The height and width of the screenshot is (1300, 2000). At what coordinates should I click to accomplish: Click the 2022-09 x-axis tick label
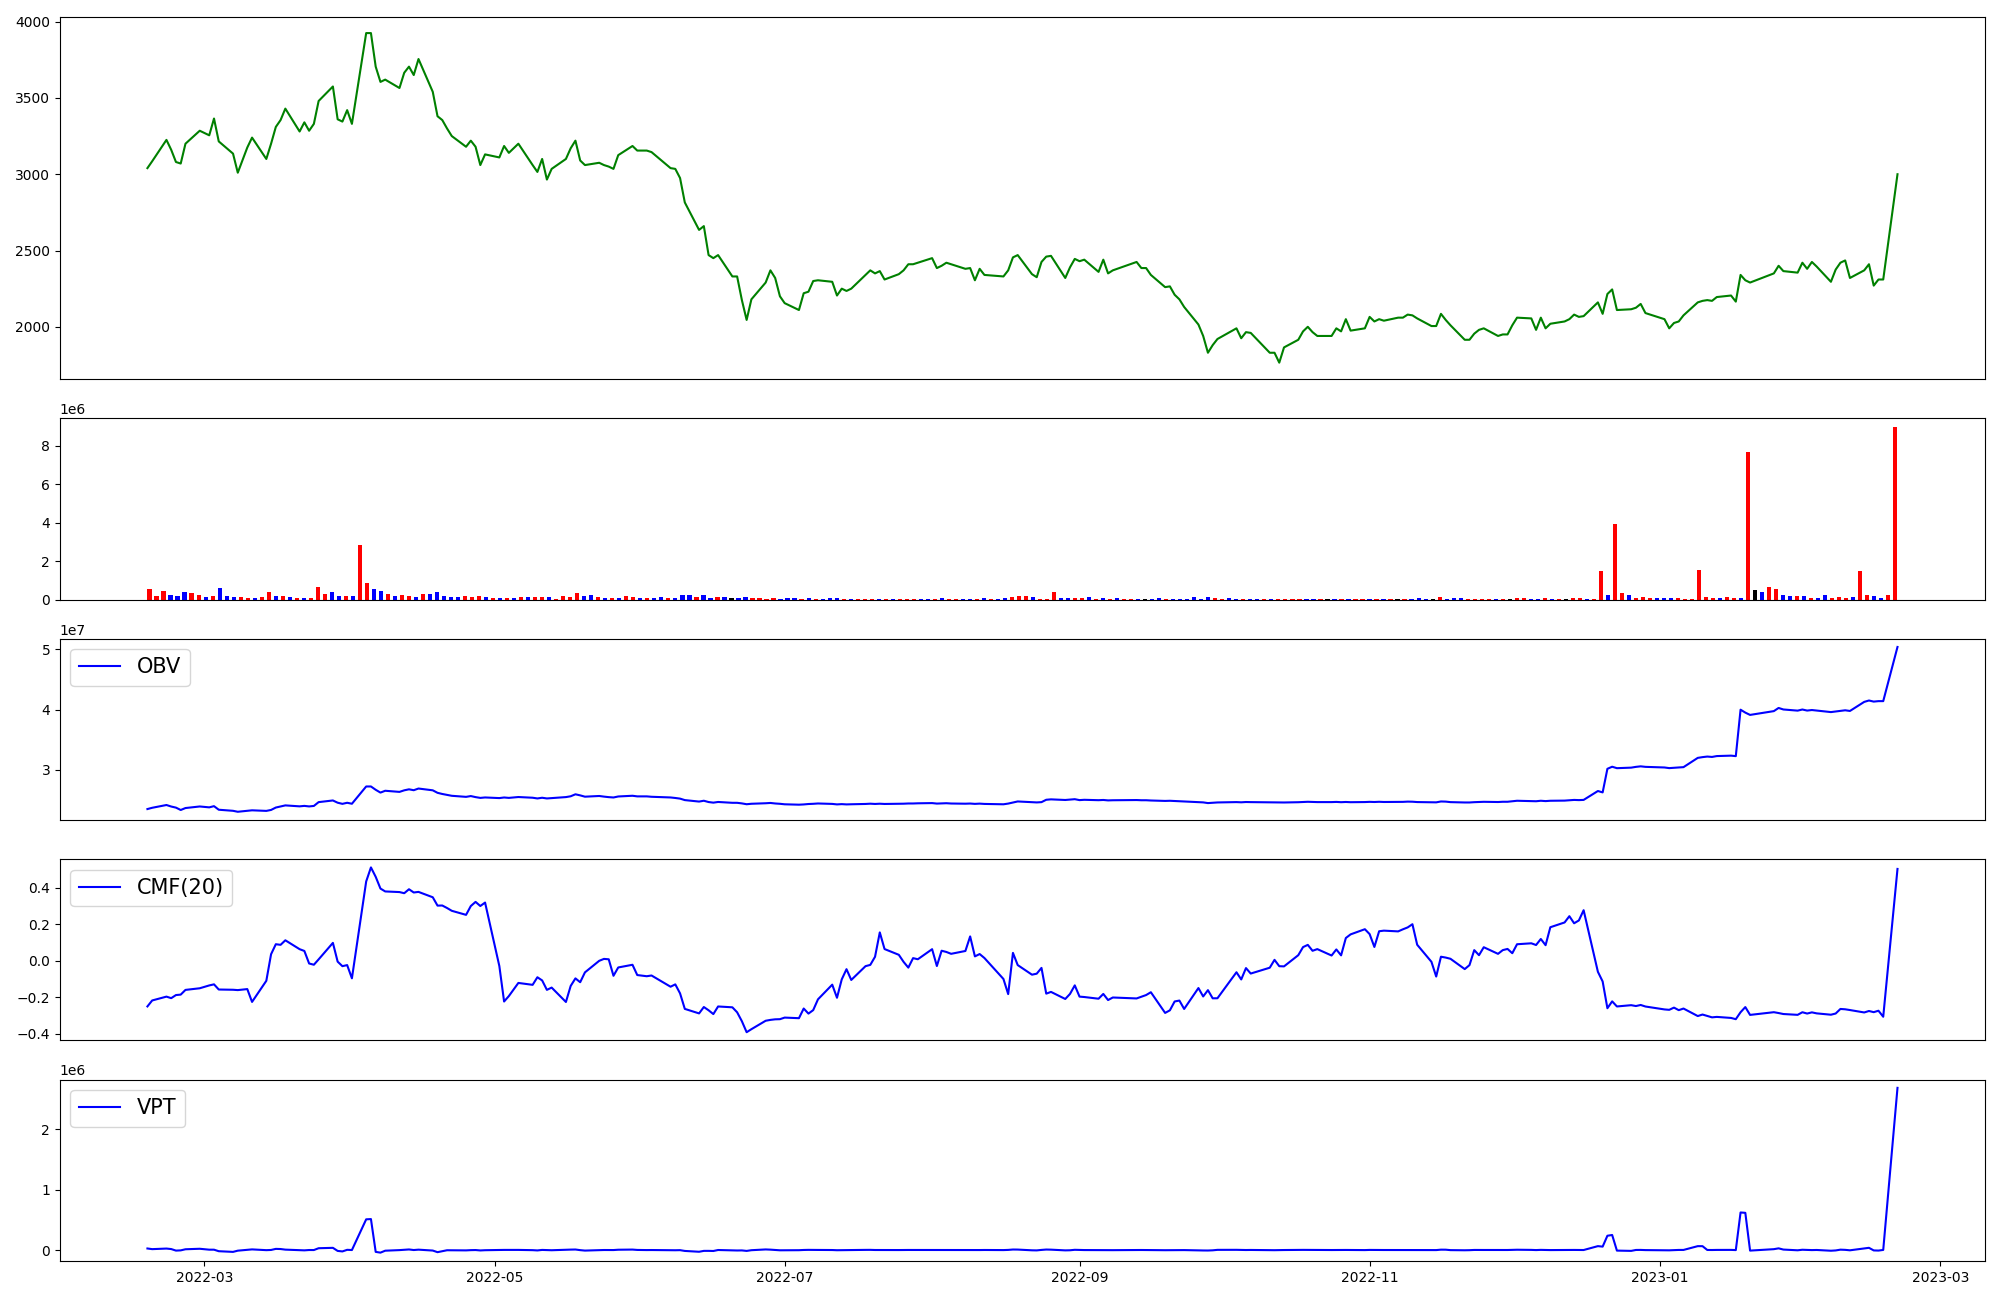[x=1080, y=1277]
